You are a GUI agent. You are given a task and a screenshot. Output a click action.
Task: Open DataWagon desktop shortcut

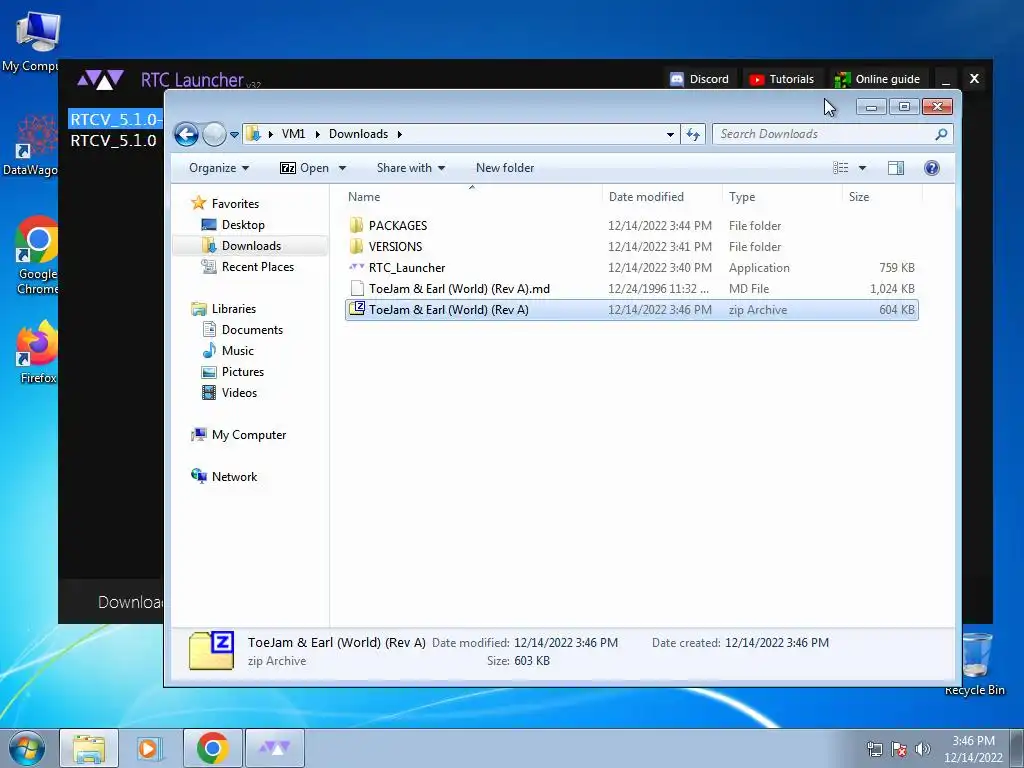33,145
